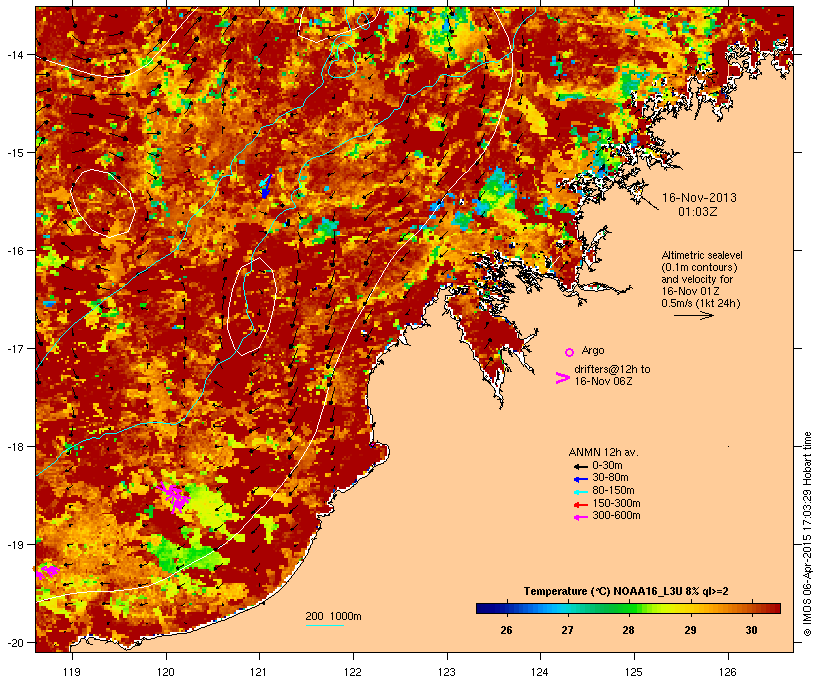Screen dimensions: 820x680
Task: Click the green 28°C area of the colorbar
Action: (628, 608)
